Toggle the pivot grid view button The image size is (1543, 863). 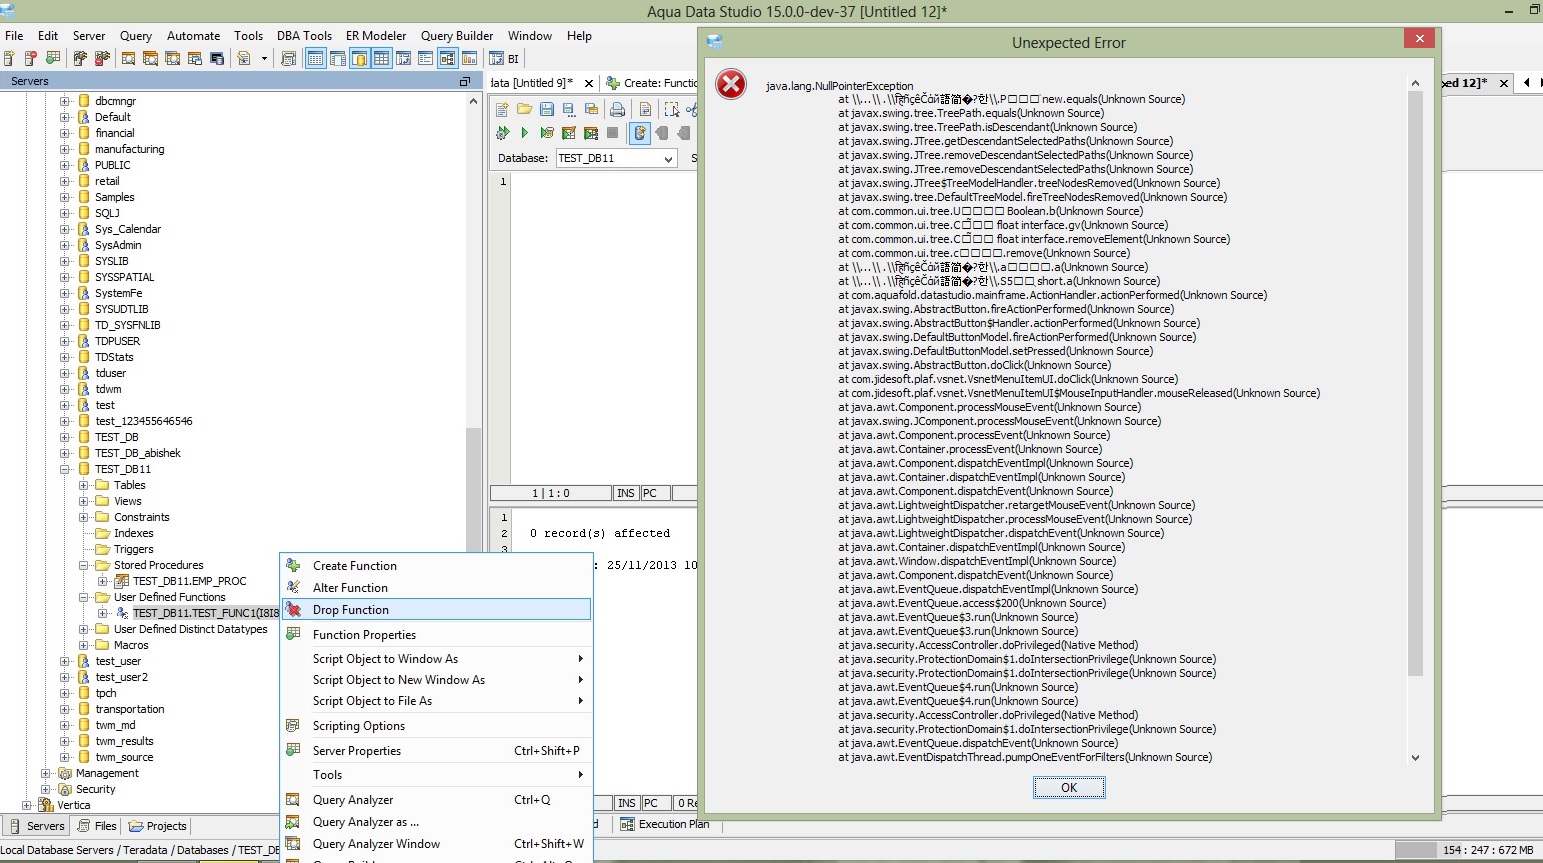[403, 59]
